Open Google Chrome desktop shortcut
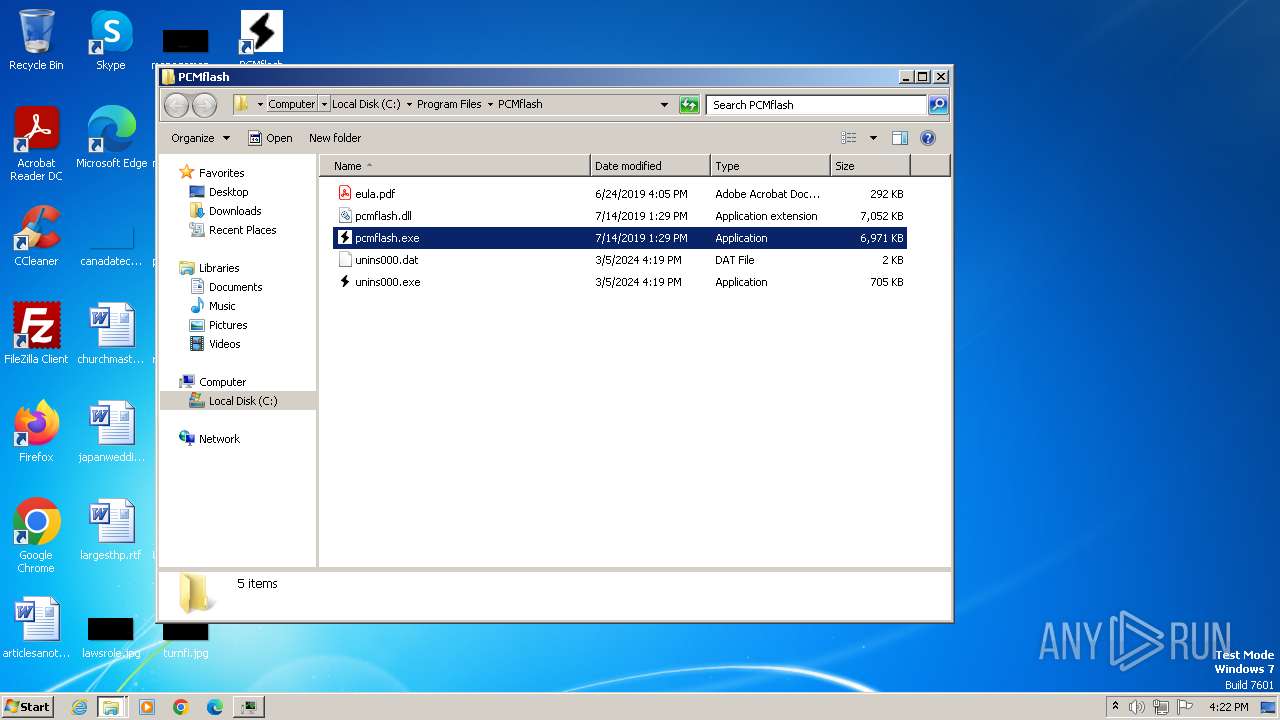 tap(36, 536)
